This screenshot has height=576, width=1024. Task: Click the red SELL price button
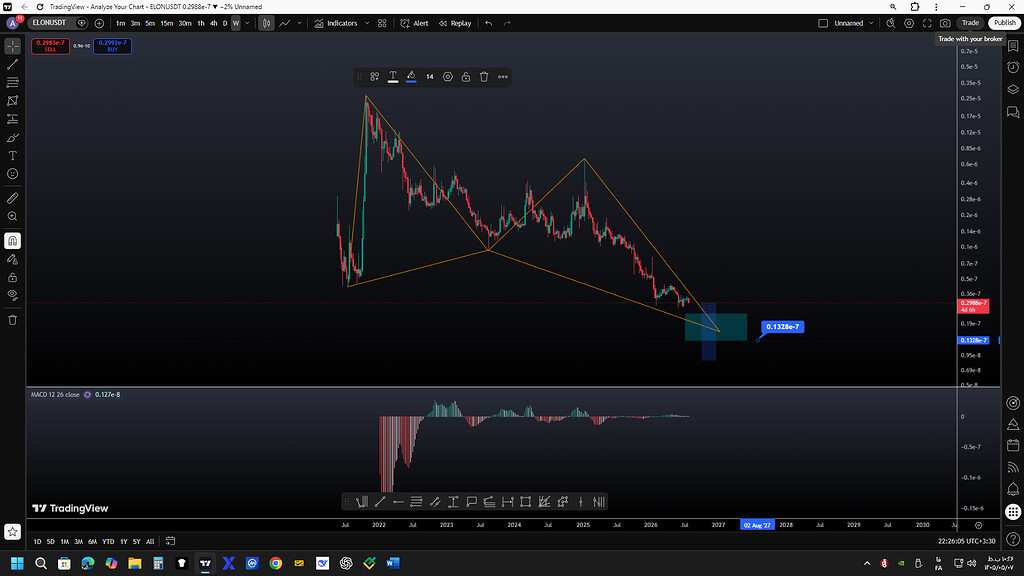coord(50,46)
